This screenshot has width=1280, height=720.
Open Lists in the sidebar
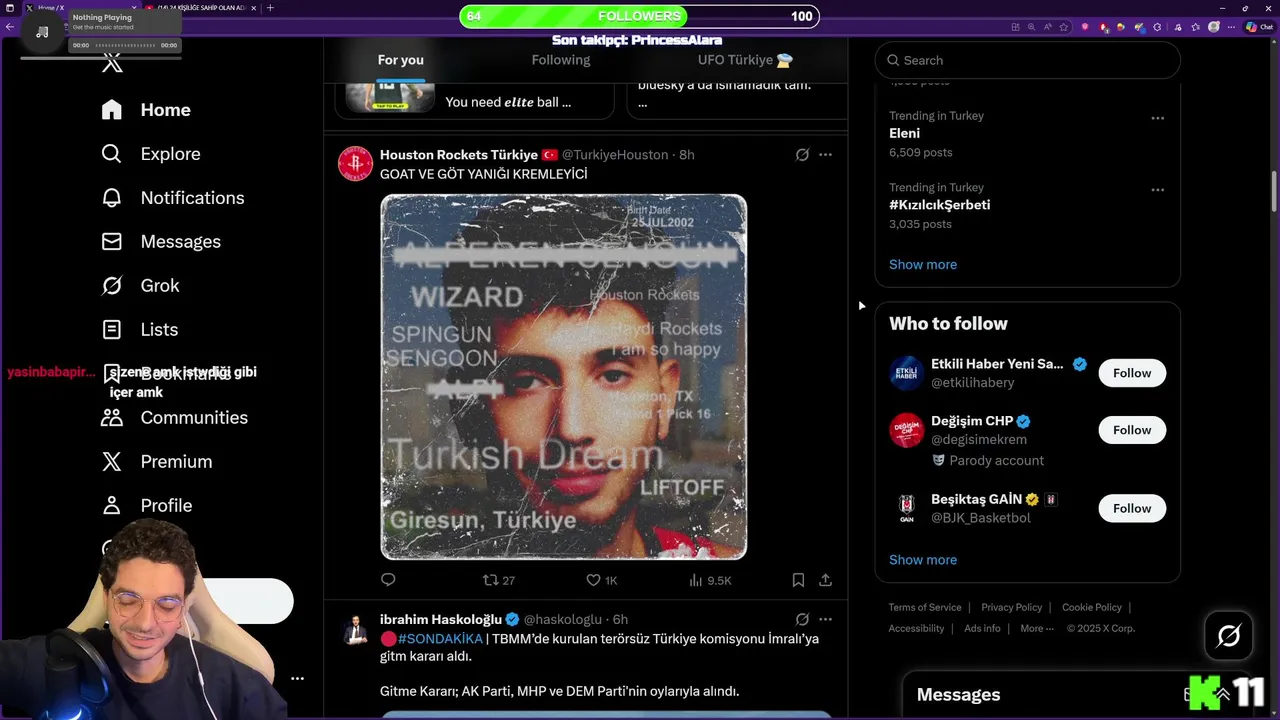click(x=140, y=330)
